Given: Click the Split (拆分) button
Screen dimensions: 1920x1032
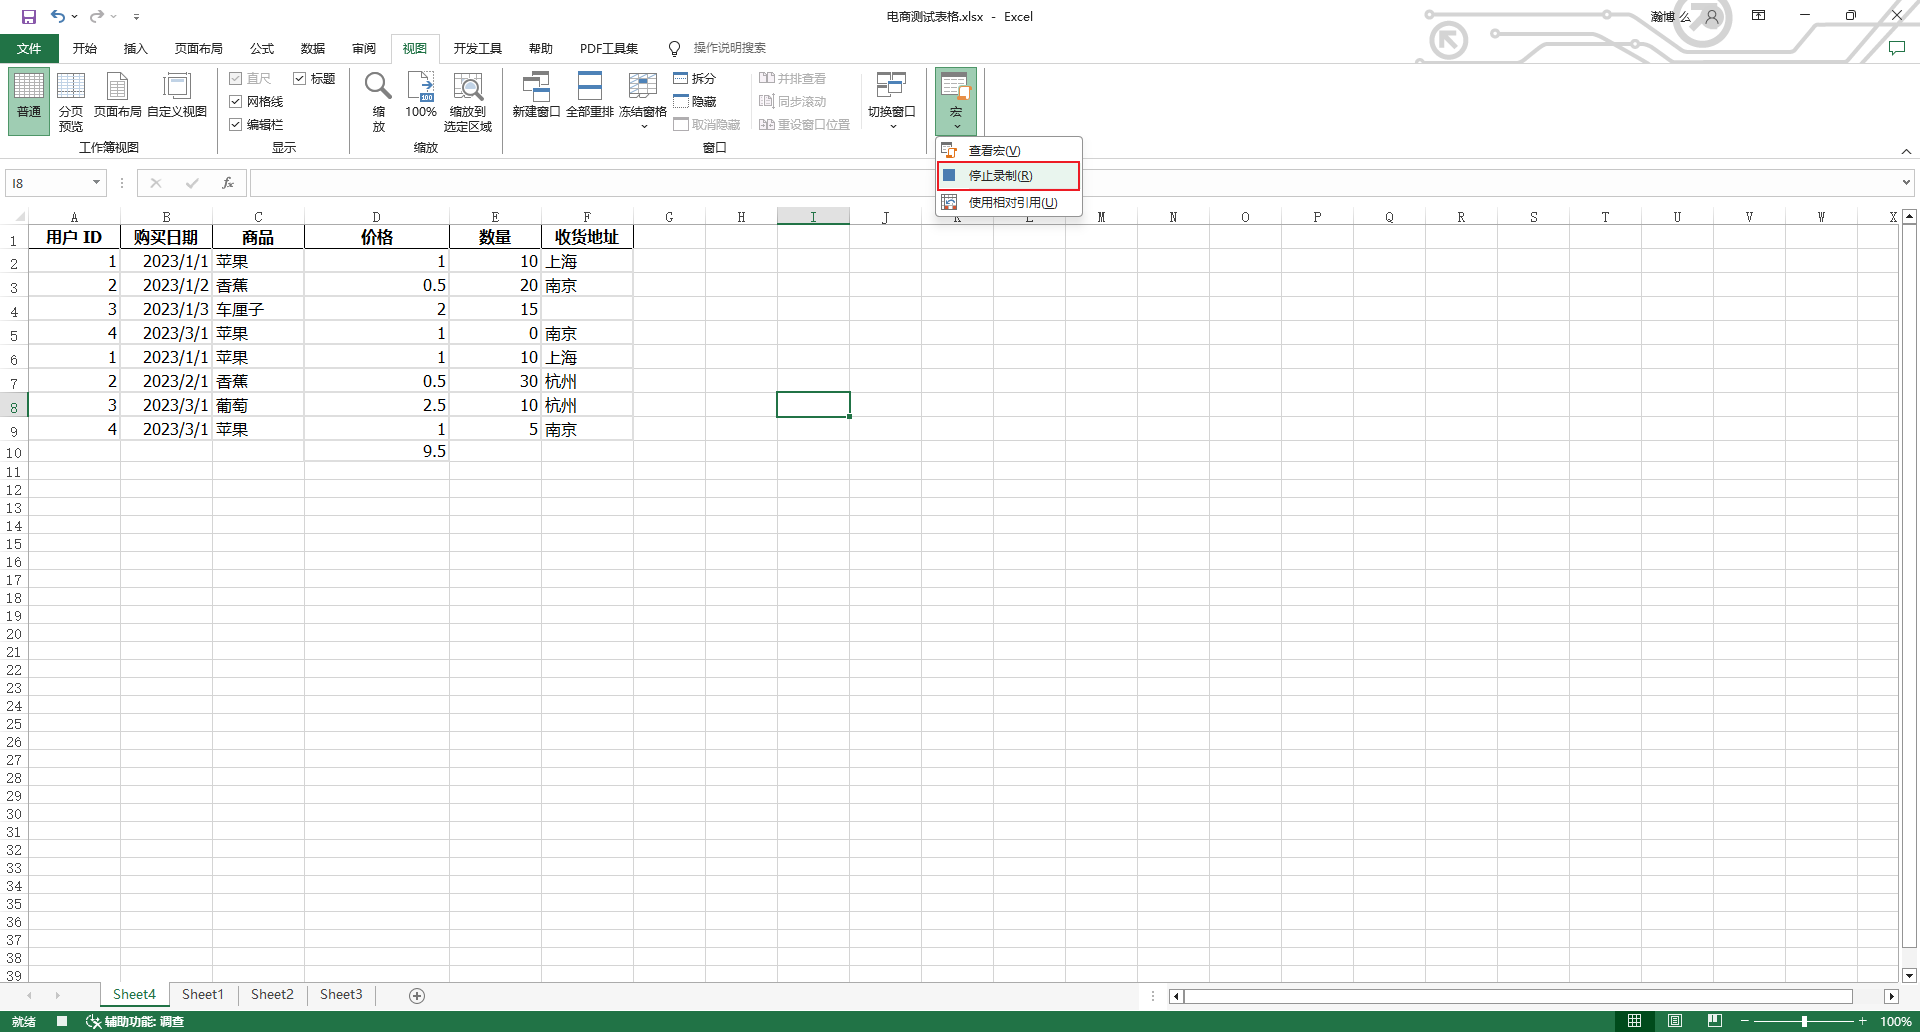Looking at the screenshot, I should pos(695,79).
